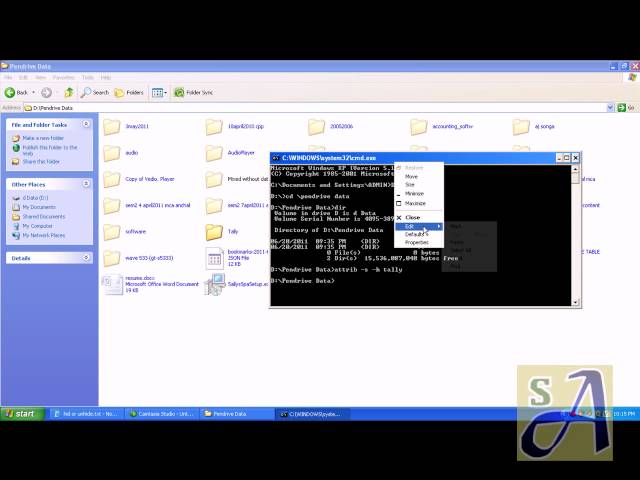640x480 pixels.
Task: Click the Views toolbar icon
Action: point(157,93)
